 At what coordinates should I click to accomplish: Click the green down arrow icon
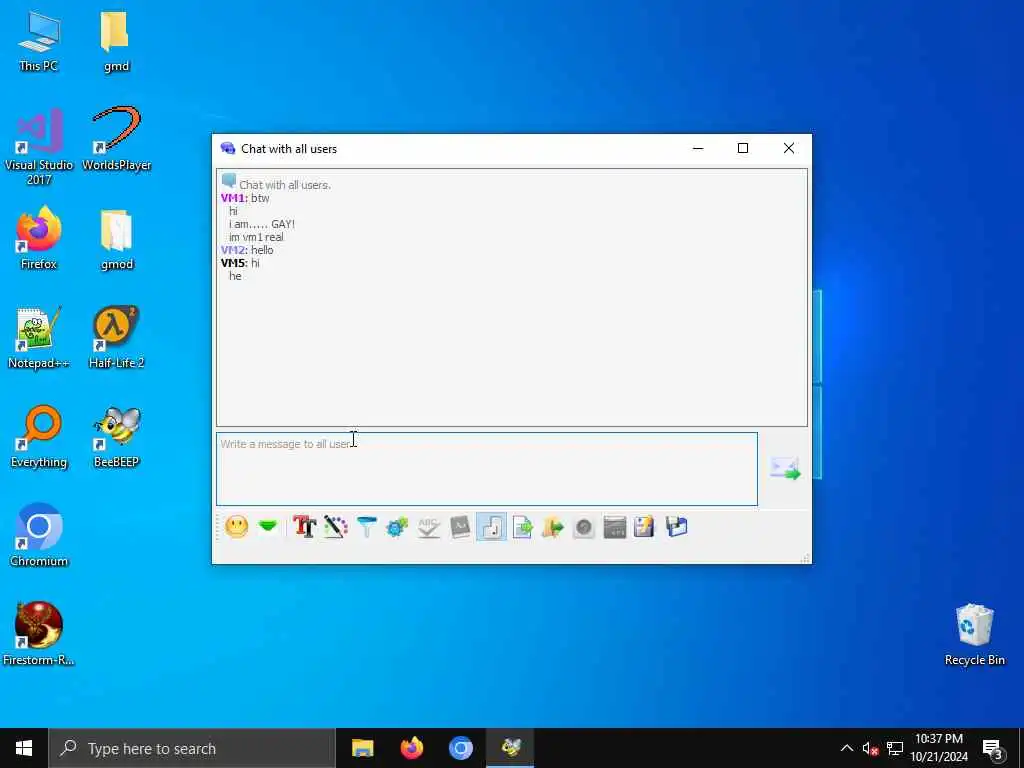click(268, 526)
